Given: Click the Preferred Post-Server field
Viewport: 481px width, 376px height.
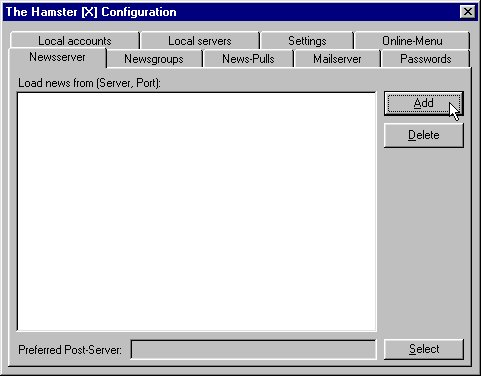Looking at the screenshot, I should (x=254, y=350).
